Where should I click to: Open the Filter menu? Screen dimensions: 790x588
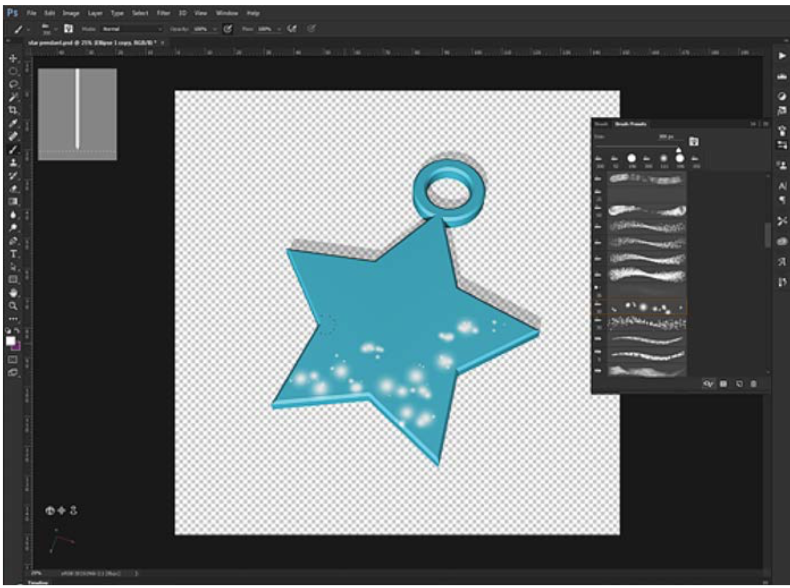[163, 14]
